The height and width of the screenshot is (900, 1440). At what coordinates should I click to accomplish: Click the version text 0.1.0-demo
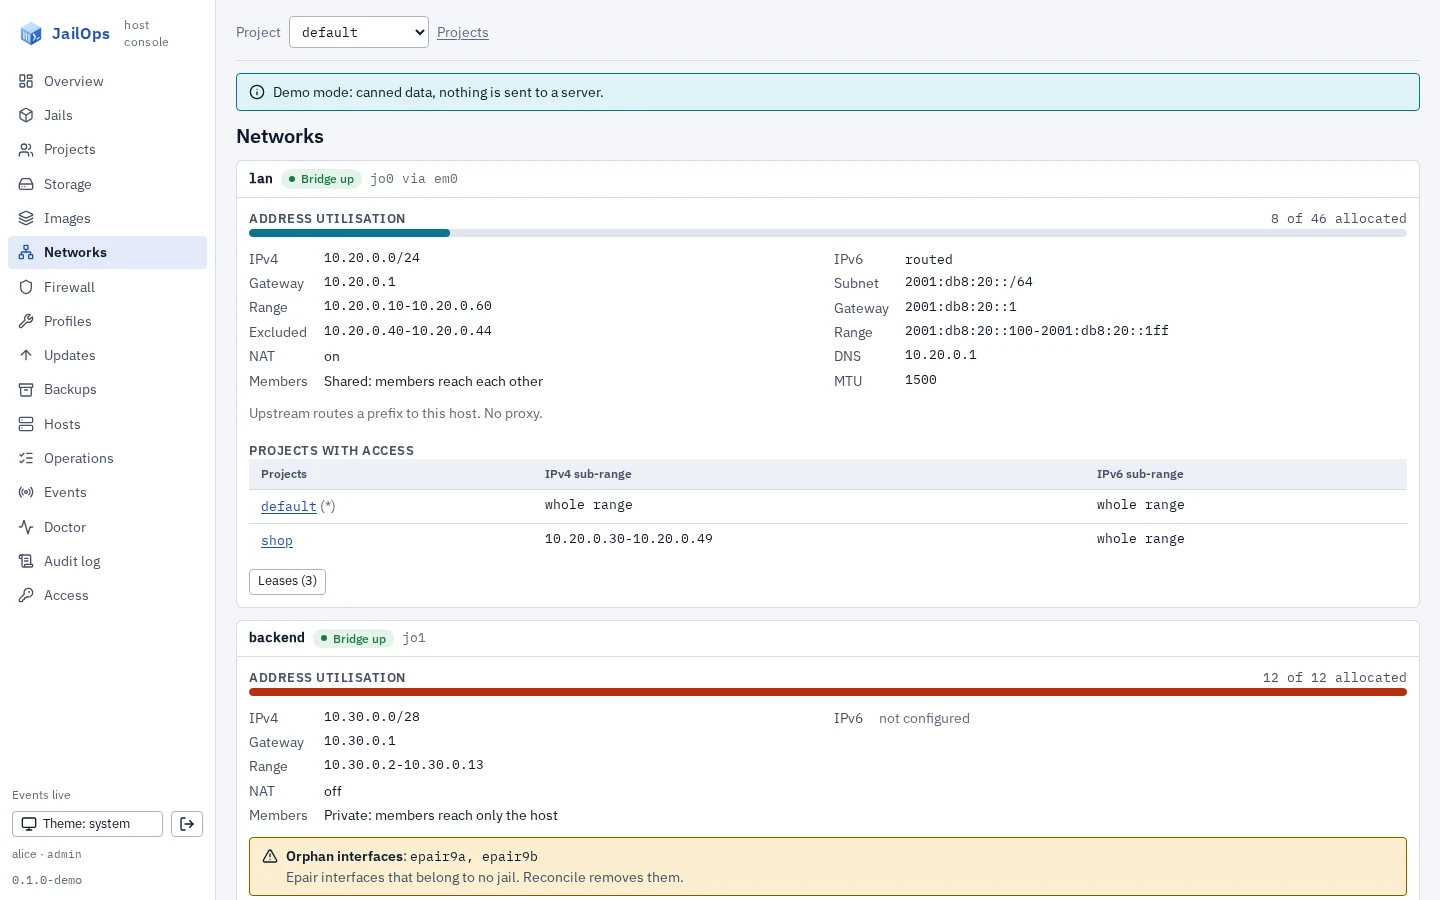(x=47, y=880)
